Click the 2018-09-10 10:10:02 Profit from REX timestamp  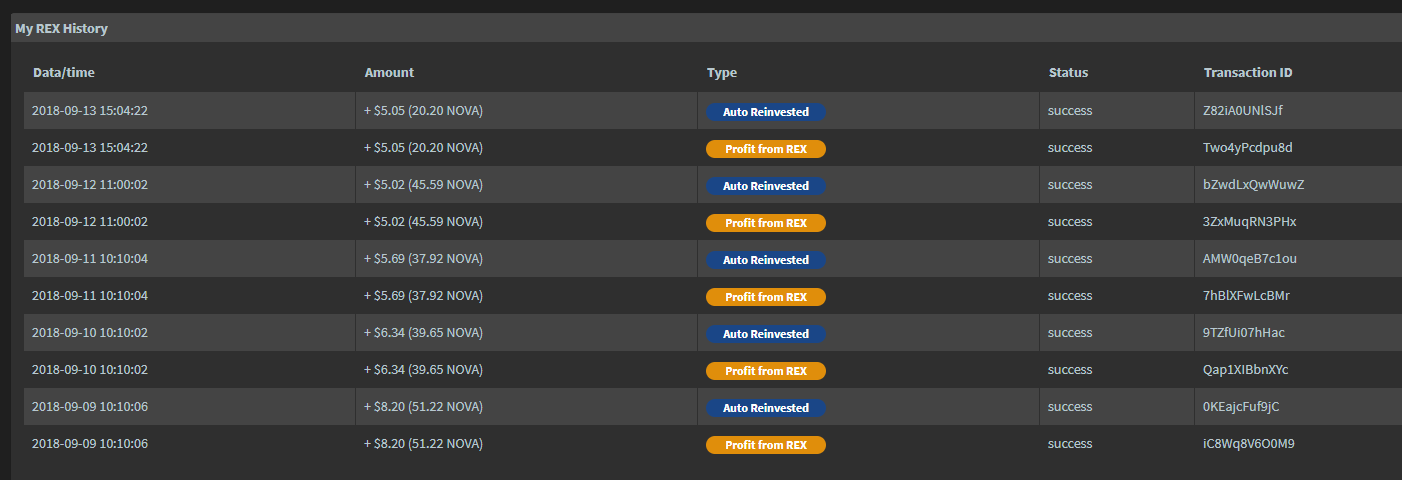coord(90,370)
